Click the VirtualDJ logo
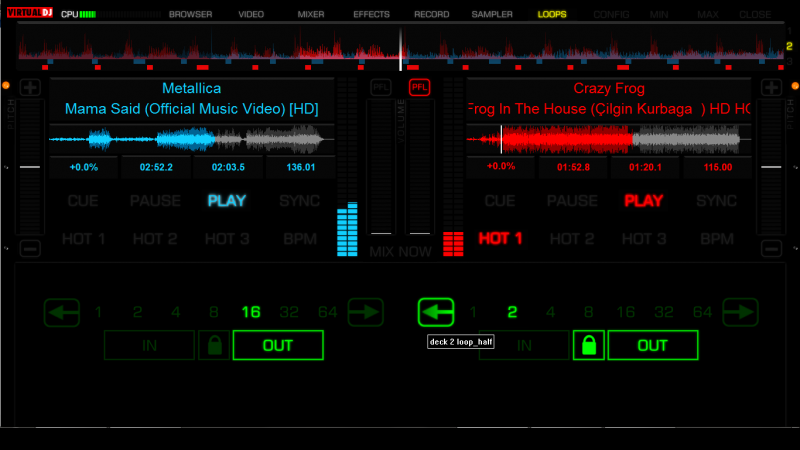800x450 pixels. (x=30, y=12)
